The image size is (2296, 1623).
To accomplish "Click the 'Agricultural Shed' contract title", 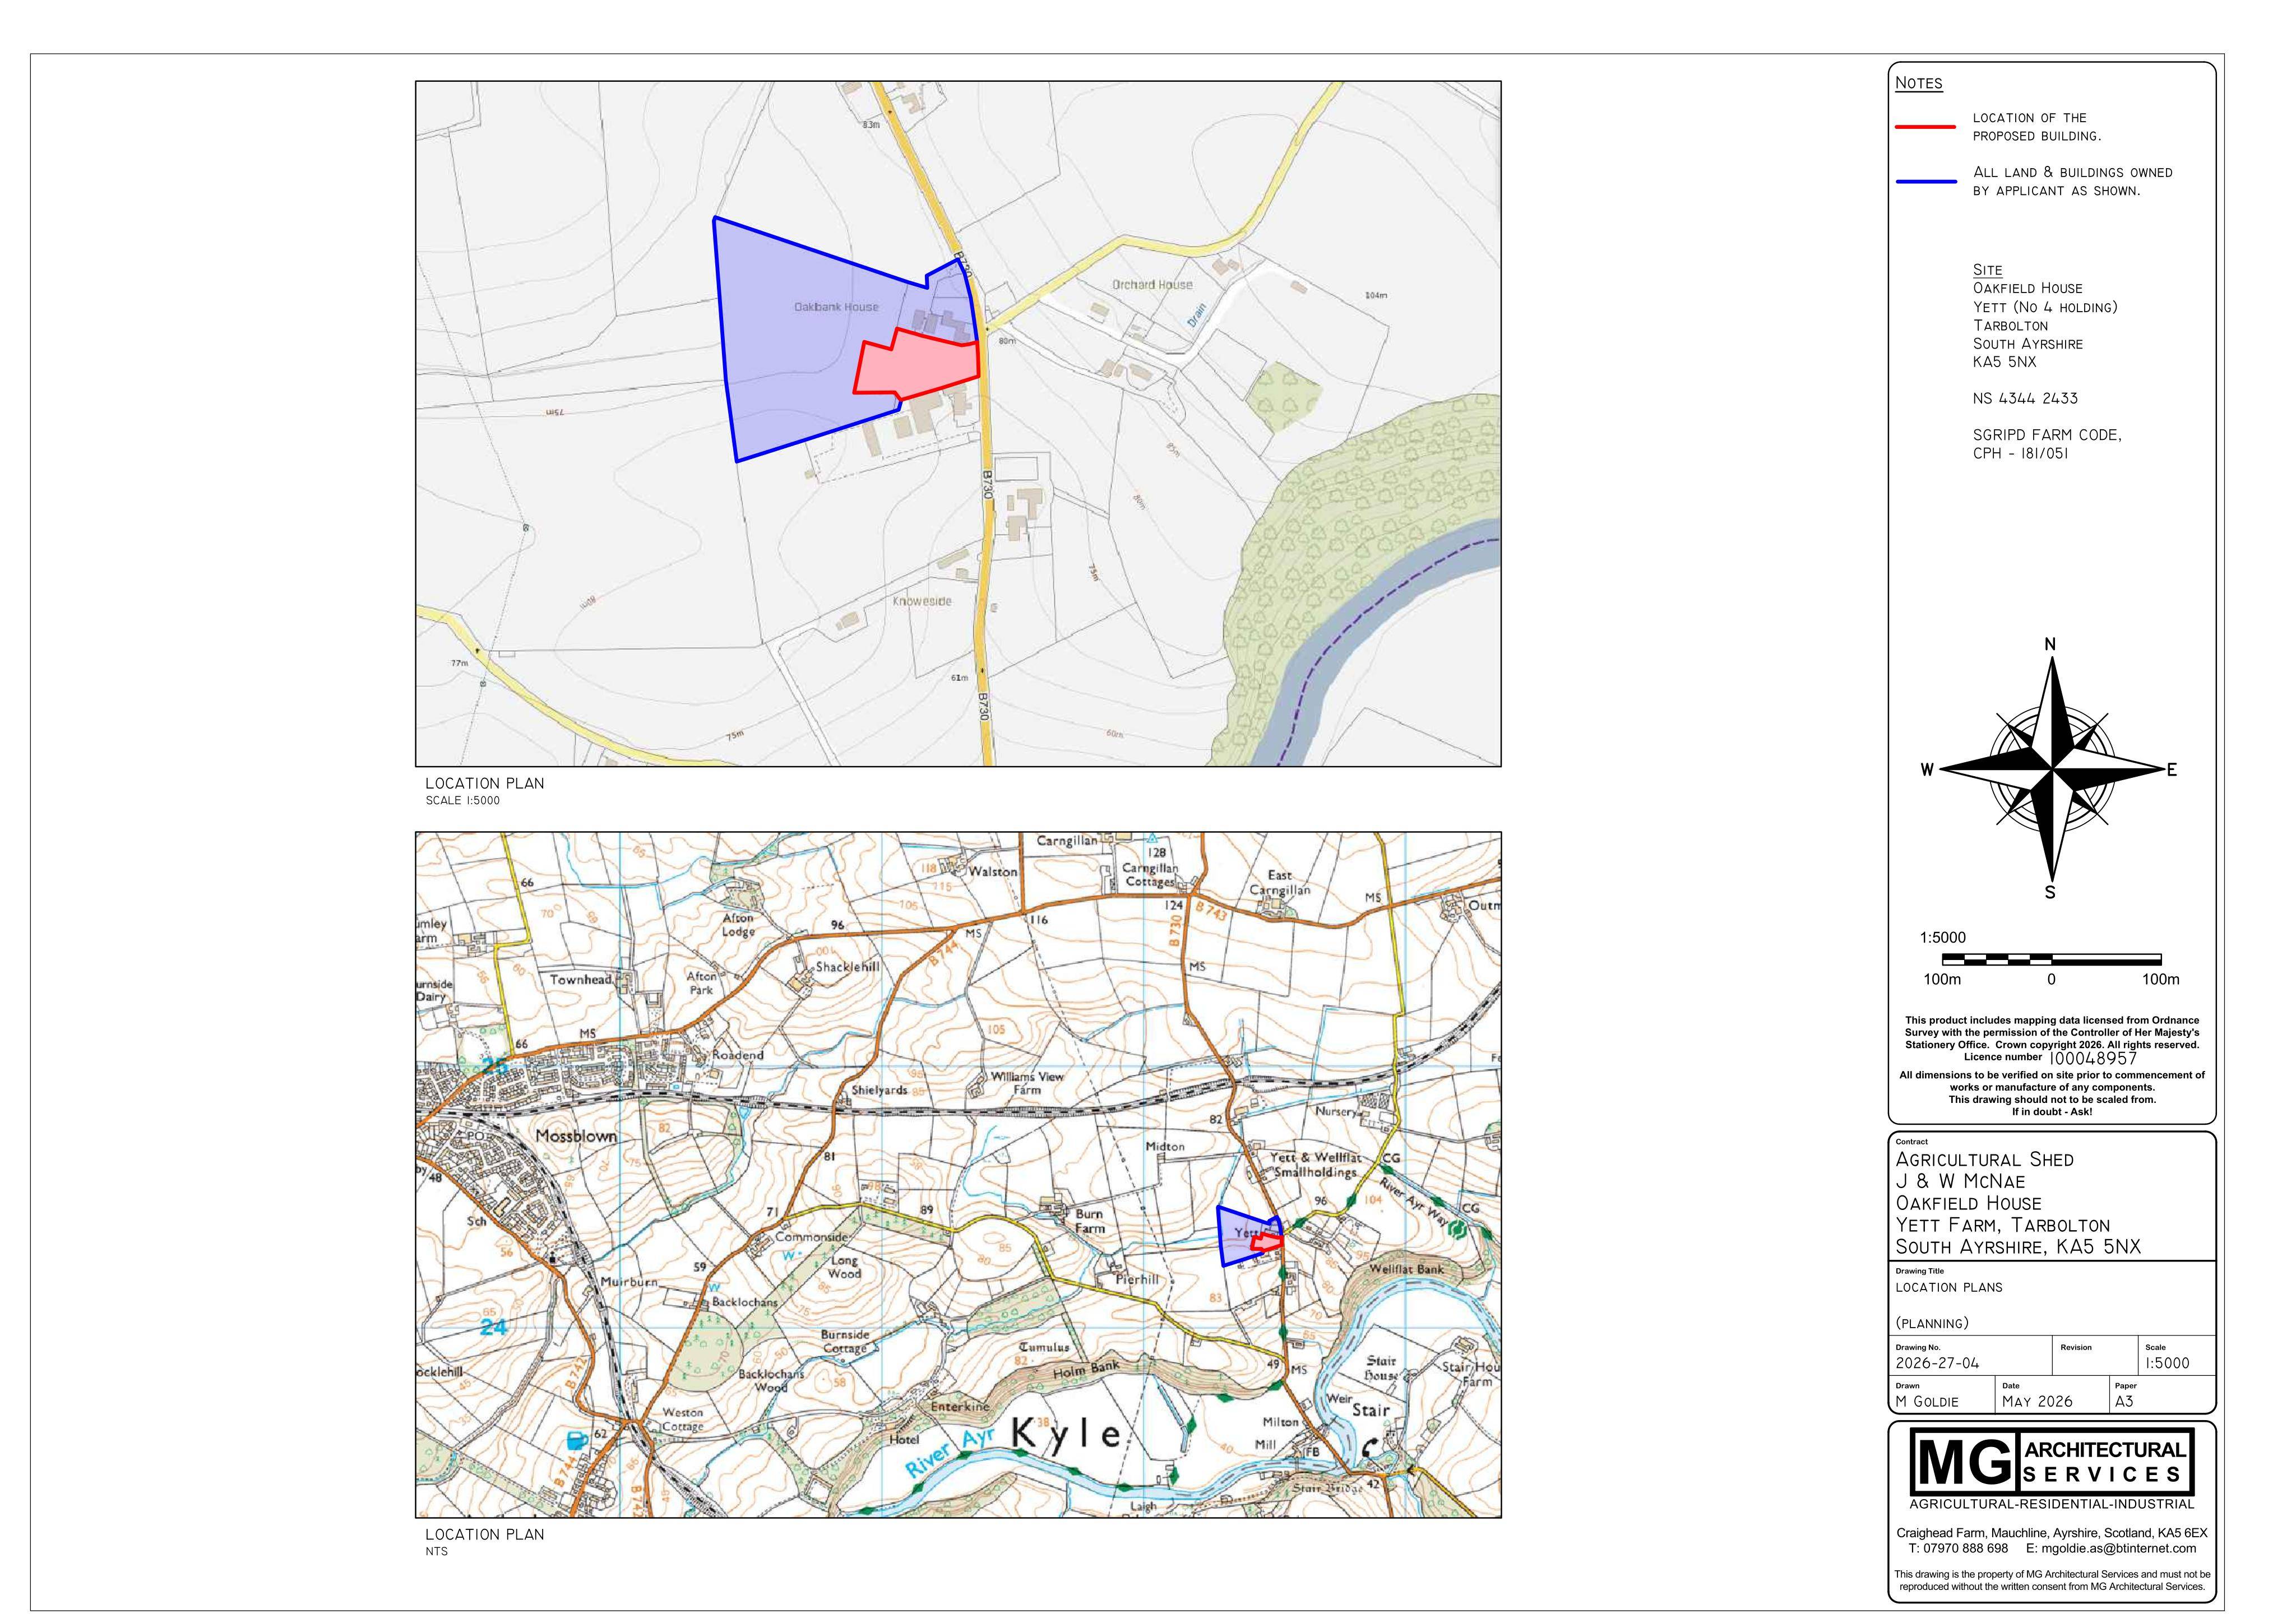I will click(1985, 1160).
